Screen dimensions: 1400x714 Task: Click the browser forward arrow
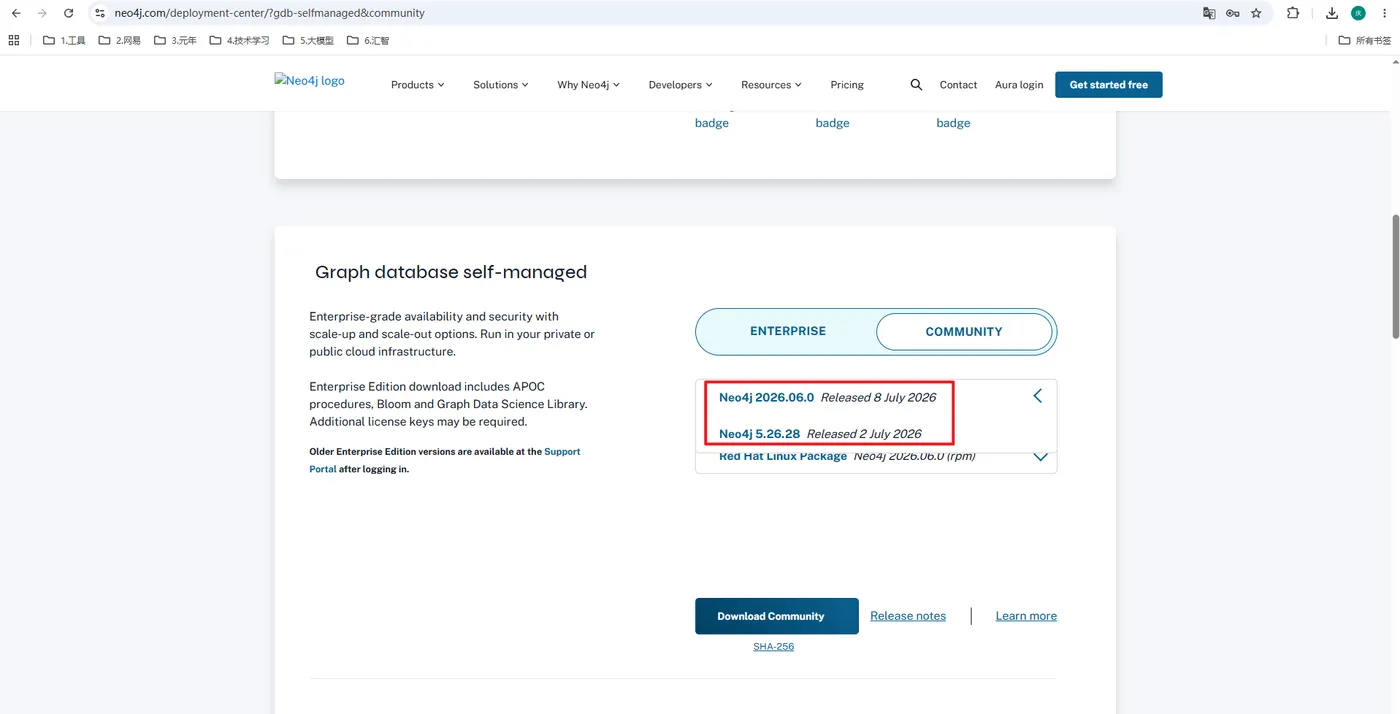[42, 13]
